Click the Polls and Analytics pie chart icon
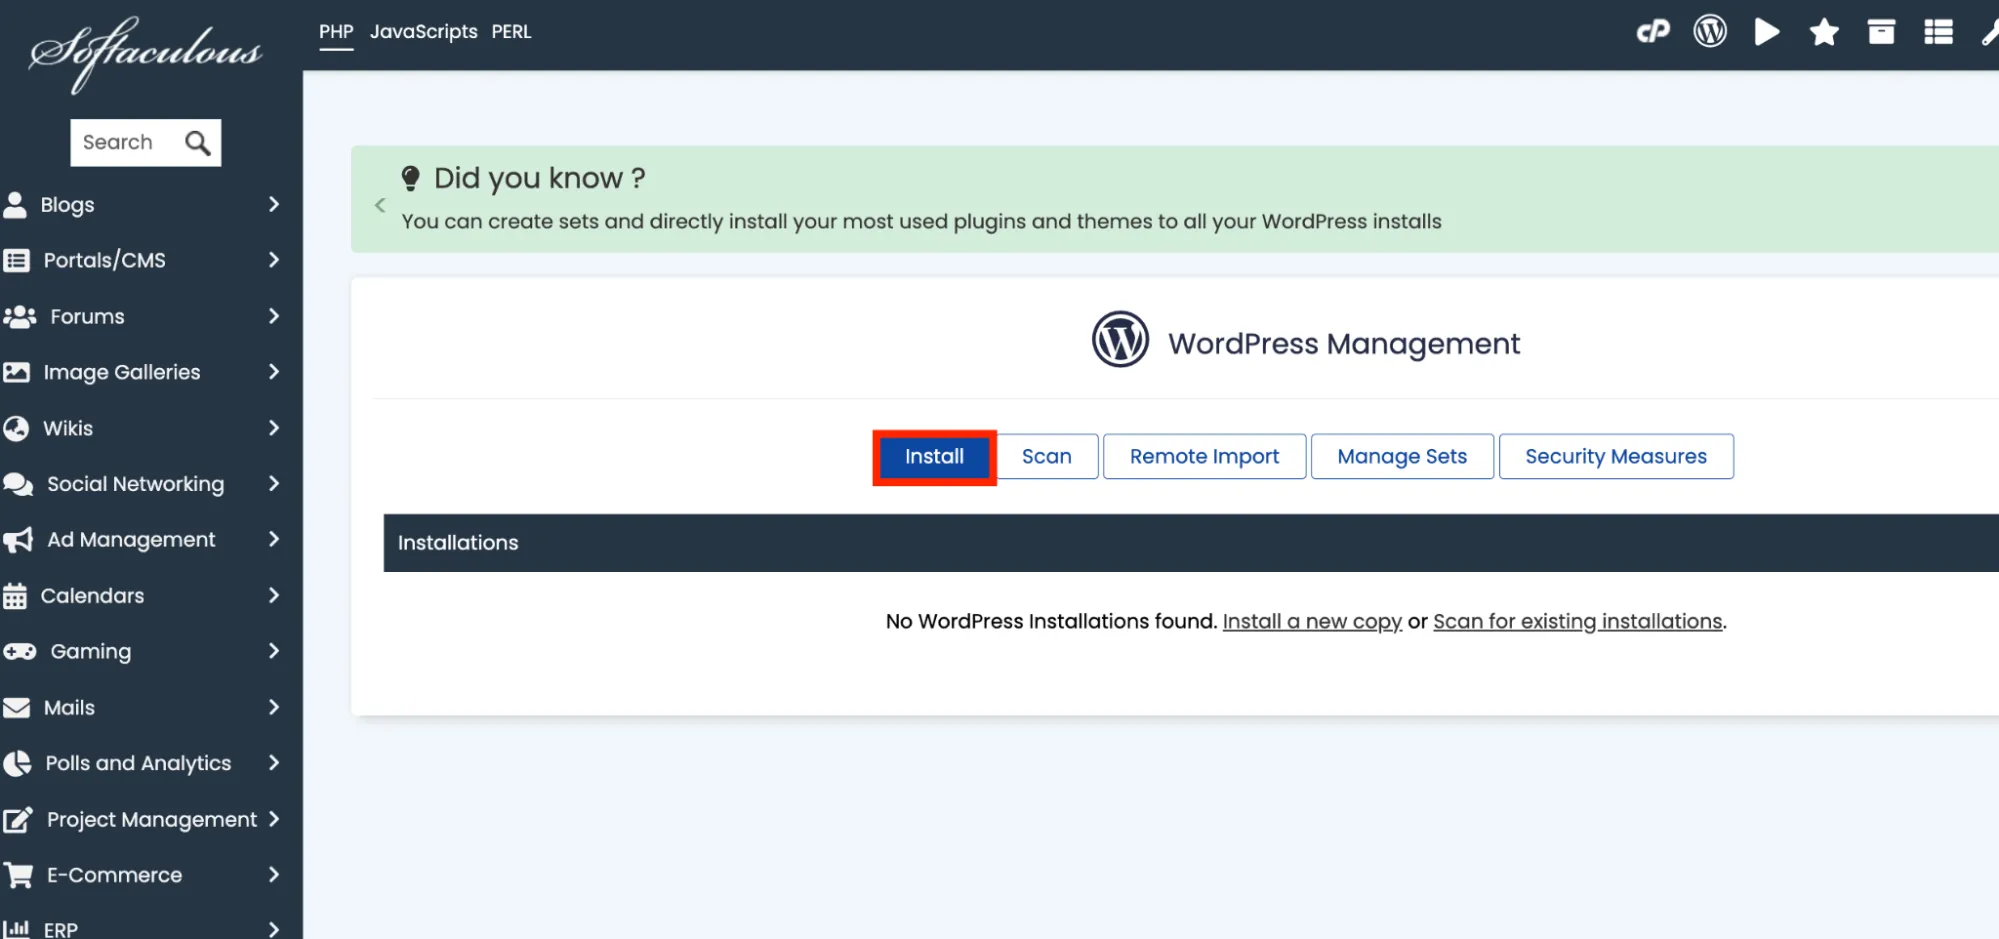This screenshot has width=1999, height=939. 17,764
